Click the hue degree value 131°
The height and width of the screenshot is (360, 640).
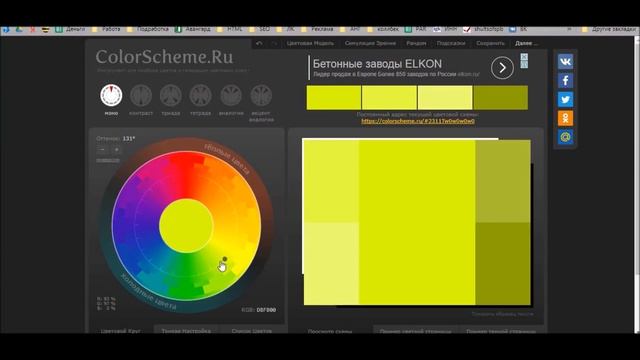click(129, 138)
